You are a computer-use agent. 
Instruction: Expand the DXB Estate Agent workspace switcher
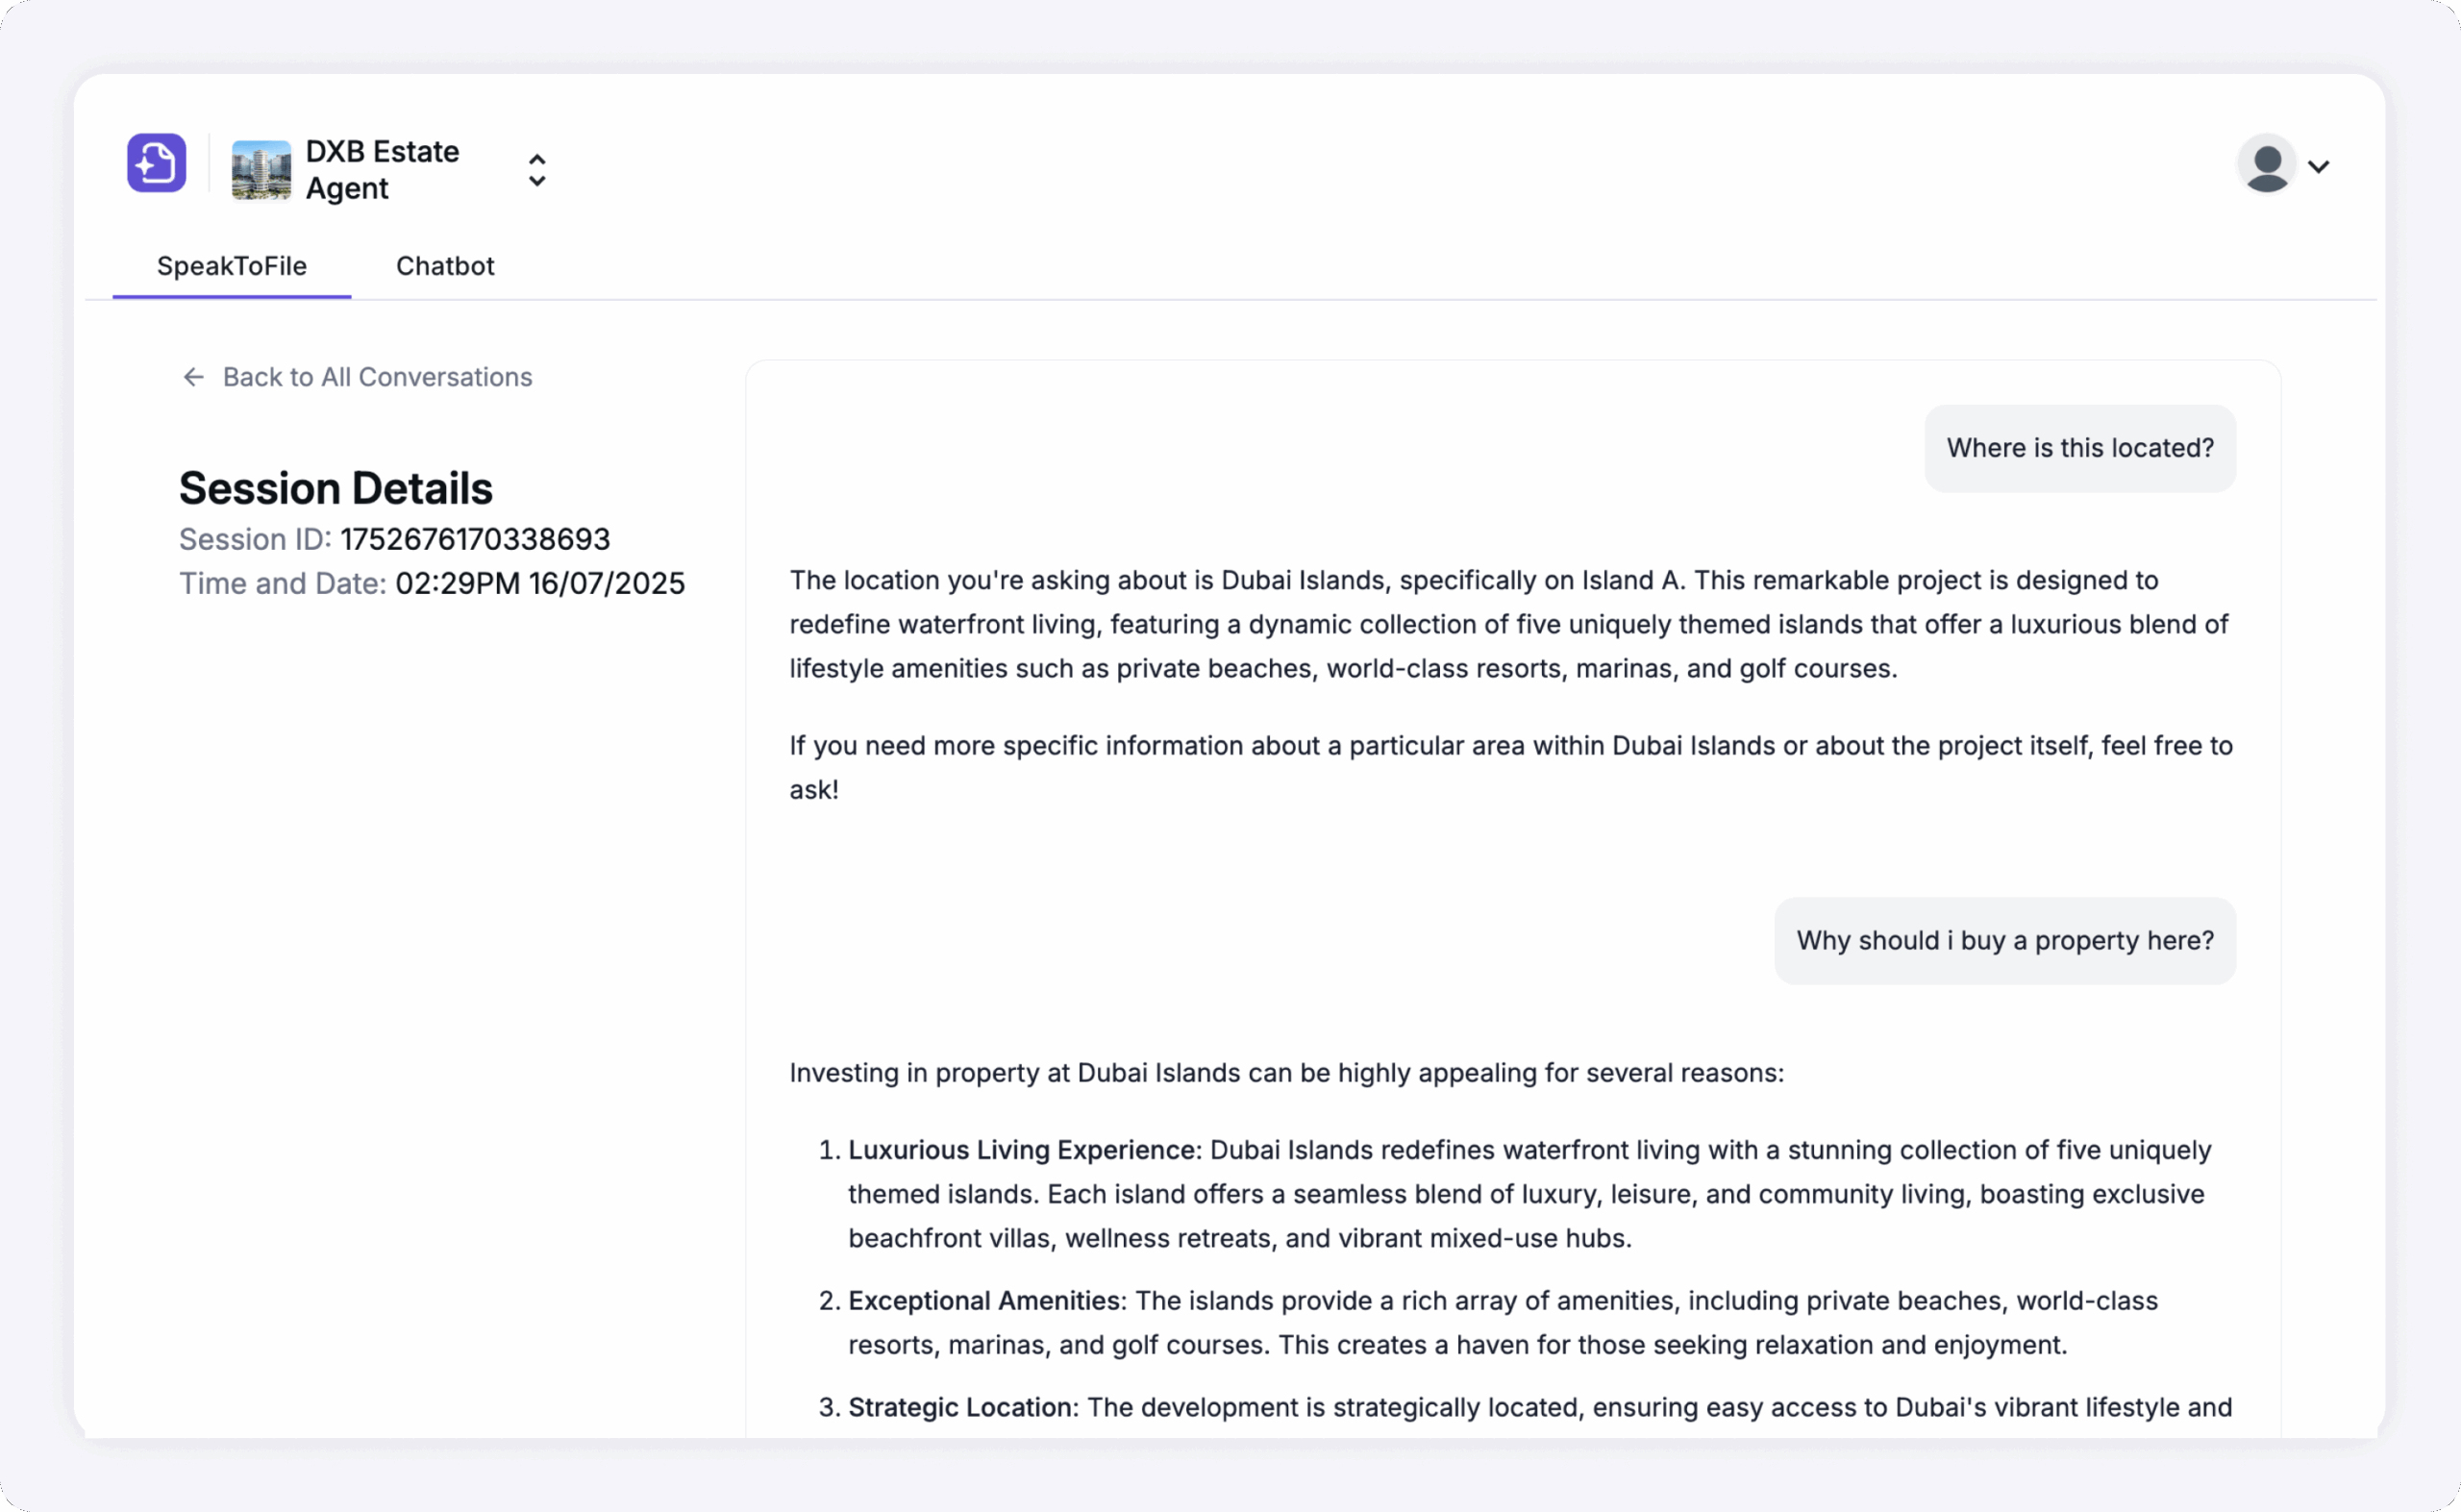[537, 170]
